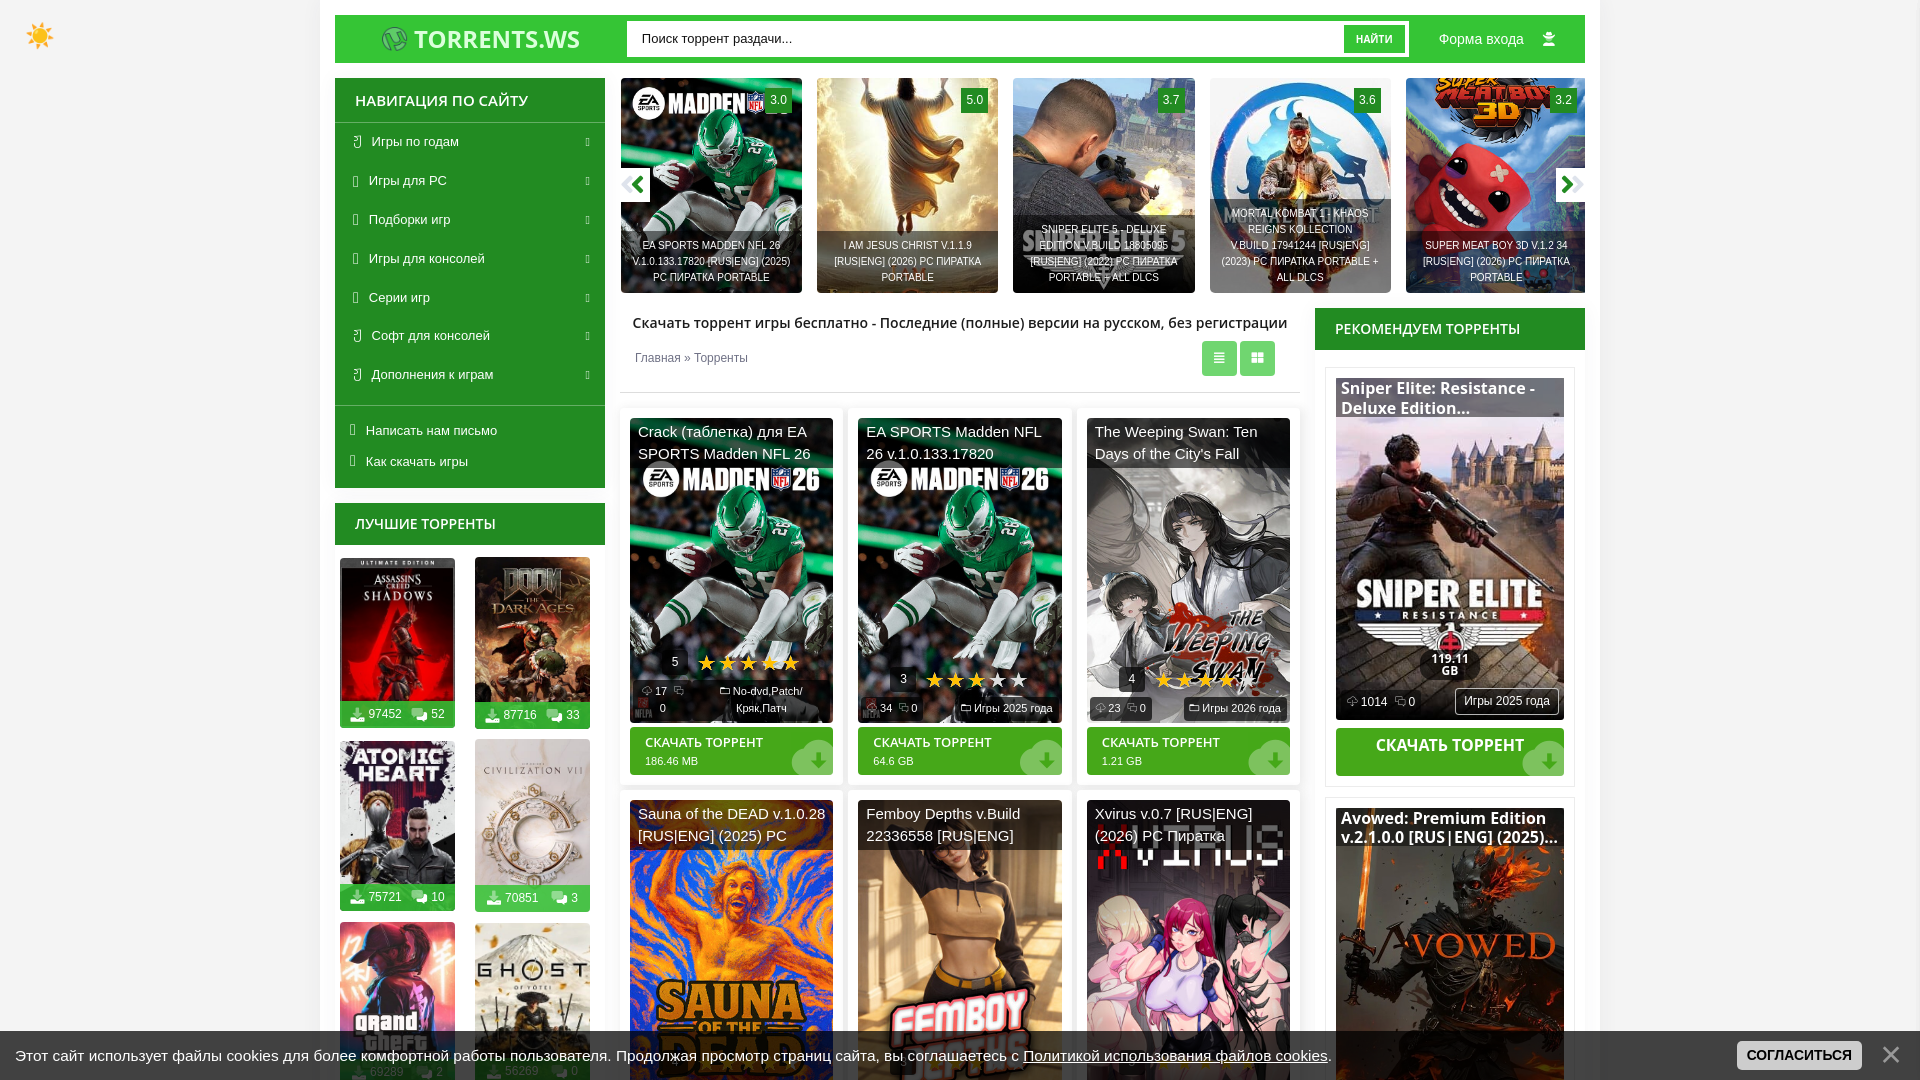This screenshot has width=1920, height=1080.
Task: Click СОГЛАСИТЬСЯ cookie consent button
Action: [x=1799, y=1056]
